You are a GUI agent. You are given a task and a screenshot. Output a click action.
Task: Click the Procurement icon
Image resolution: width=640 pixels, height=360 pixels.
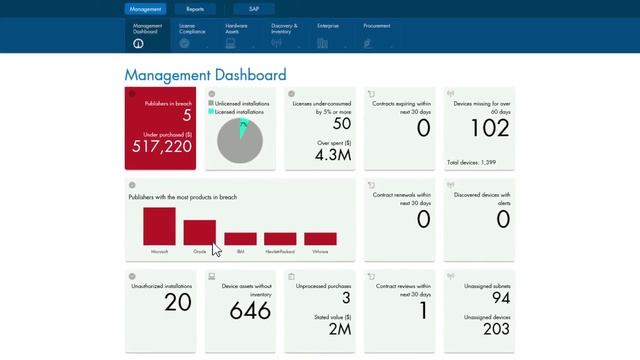point(368,43)
